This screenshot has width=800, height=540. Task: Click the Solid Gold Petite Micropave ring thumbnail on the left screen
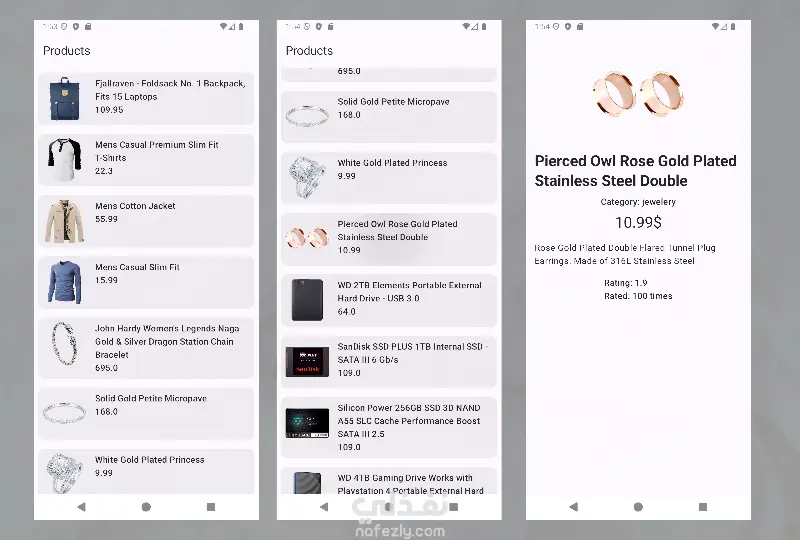tap(65, 413)
